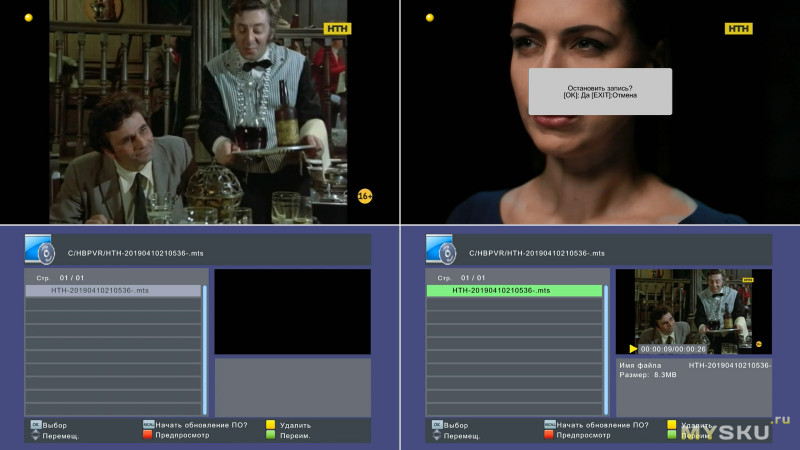Click the blue scrollbar next to the green-highlighted row
This screenshot has height=450, width=800.
pos(606,350)
